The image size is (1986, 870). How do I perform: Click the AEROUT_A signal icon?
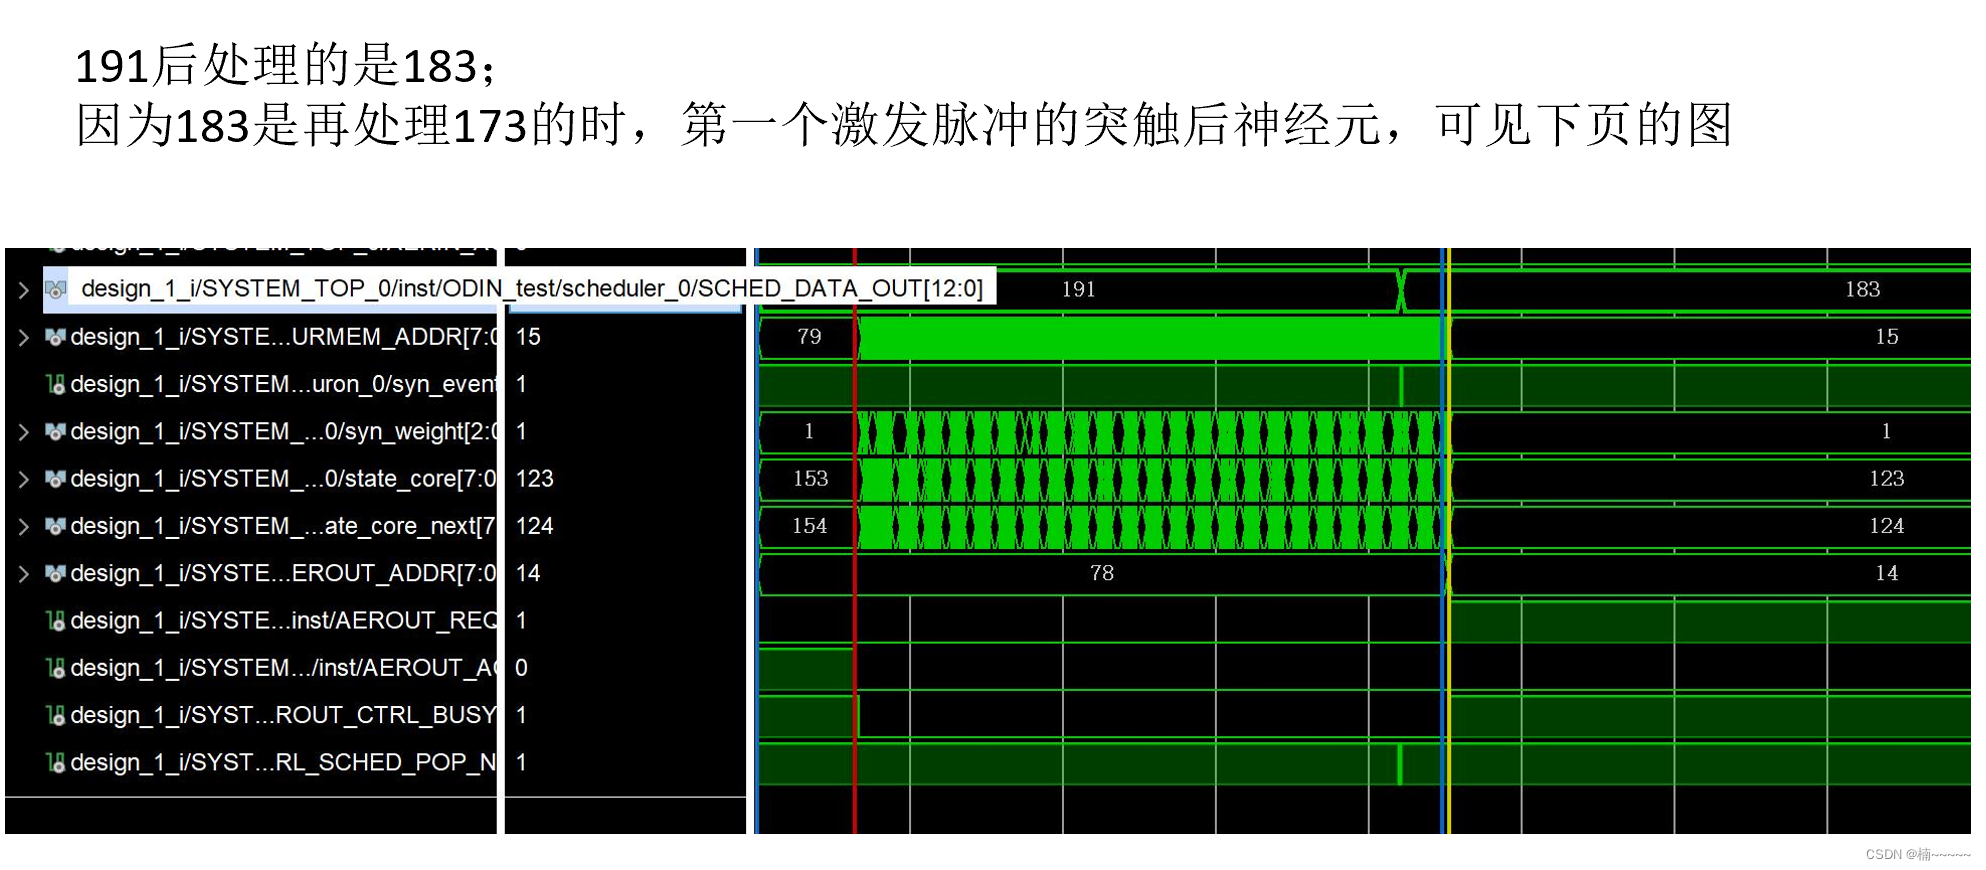pyautogui.click(x=56, y=668)
